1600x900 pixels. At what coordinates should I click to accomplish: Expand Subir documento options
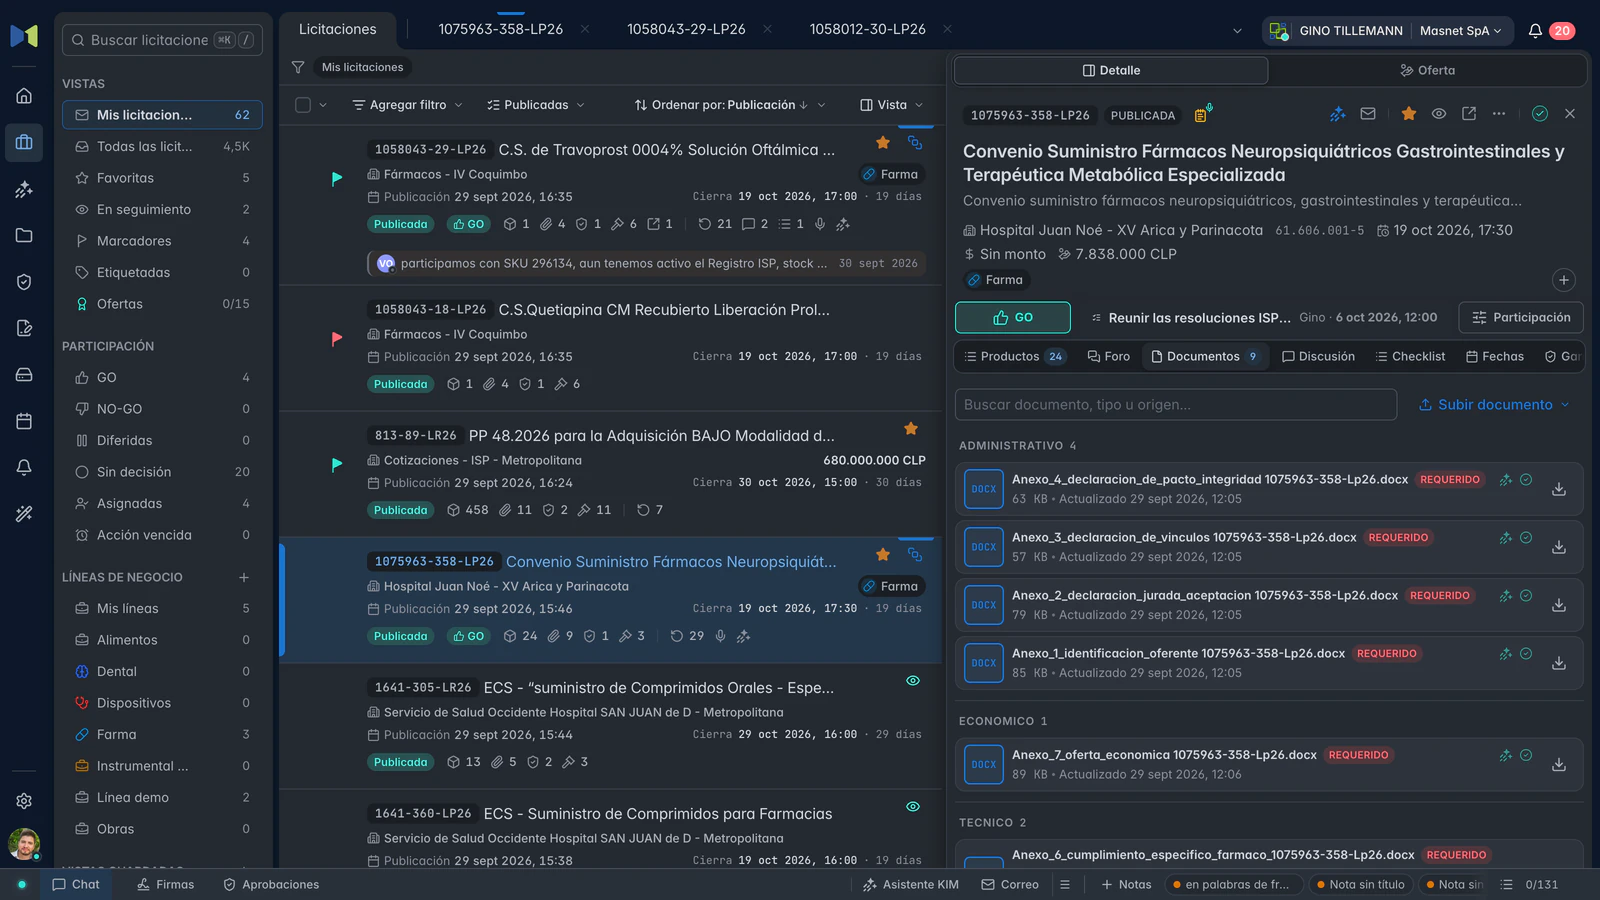[x=1565, y=405]
